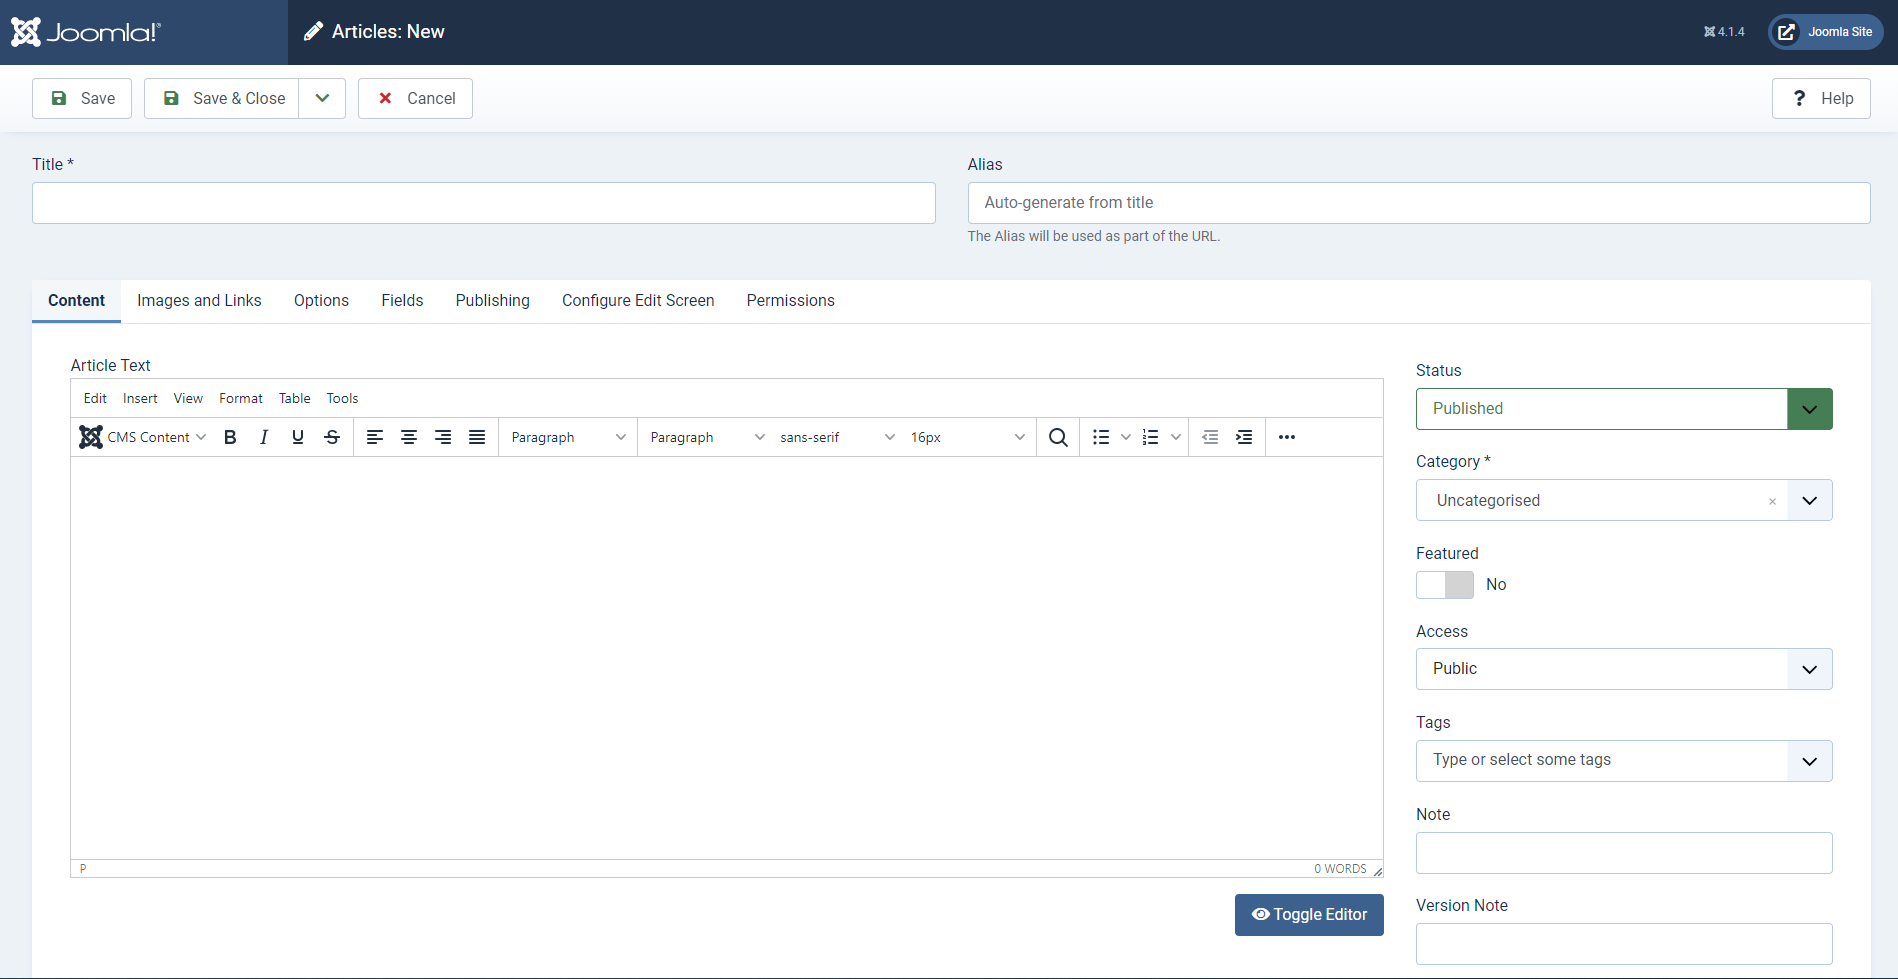Screen dimensions: 1898x979
Task: Open the CMS Content dropdown
Action: 143,437
